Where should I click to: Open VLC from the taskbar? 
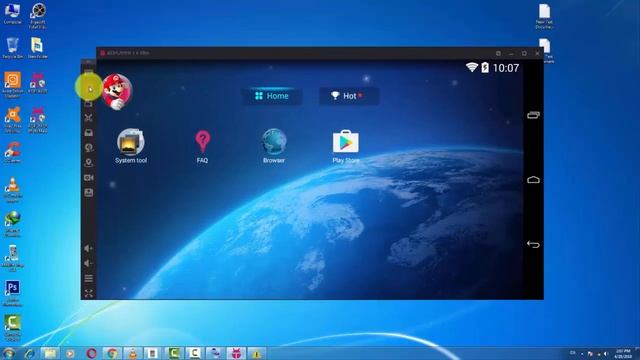[x=133, y=353]
